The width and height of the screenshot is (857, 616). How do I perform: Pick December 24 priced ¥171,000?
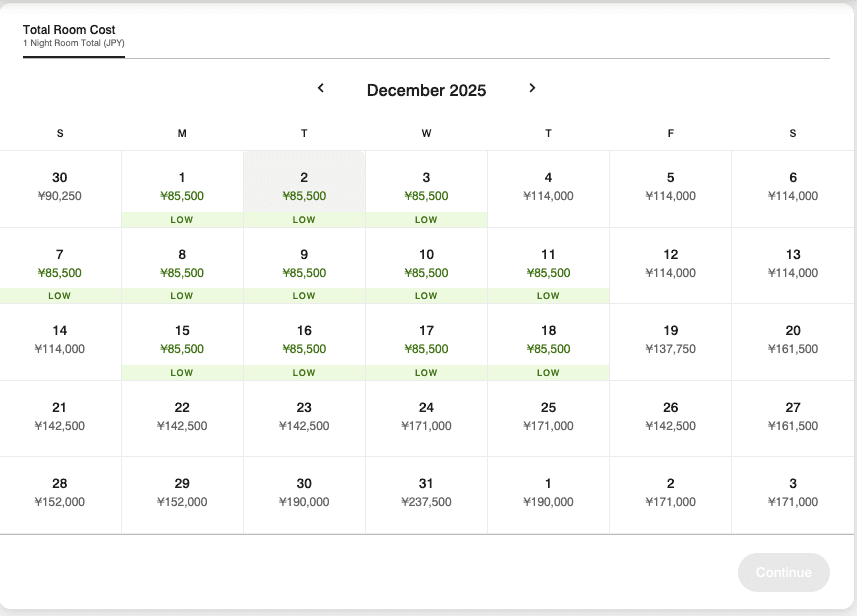[x=426, y=417]
